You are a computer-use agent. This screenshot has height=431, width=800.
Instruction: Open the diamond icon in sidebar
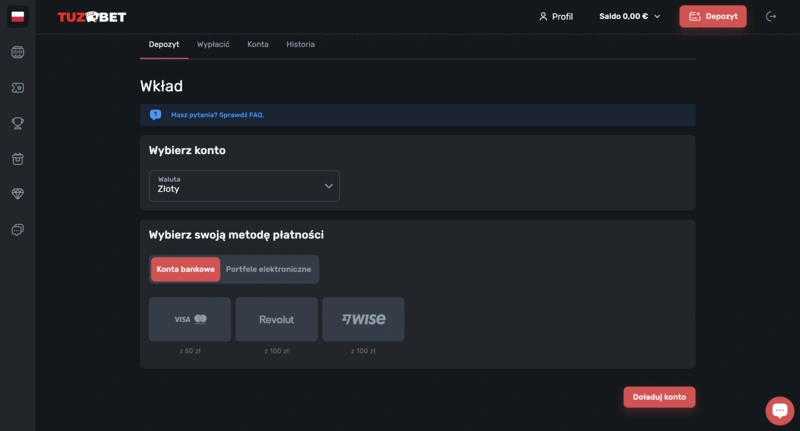(17, 194)
